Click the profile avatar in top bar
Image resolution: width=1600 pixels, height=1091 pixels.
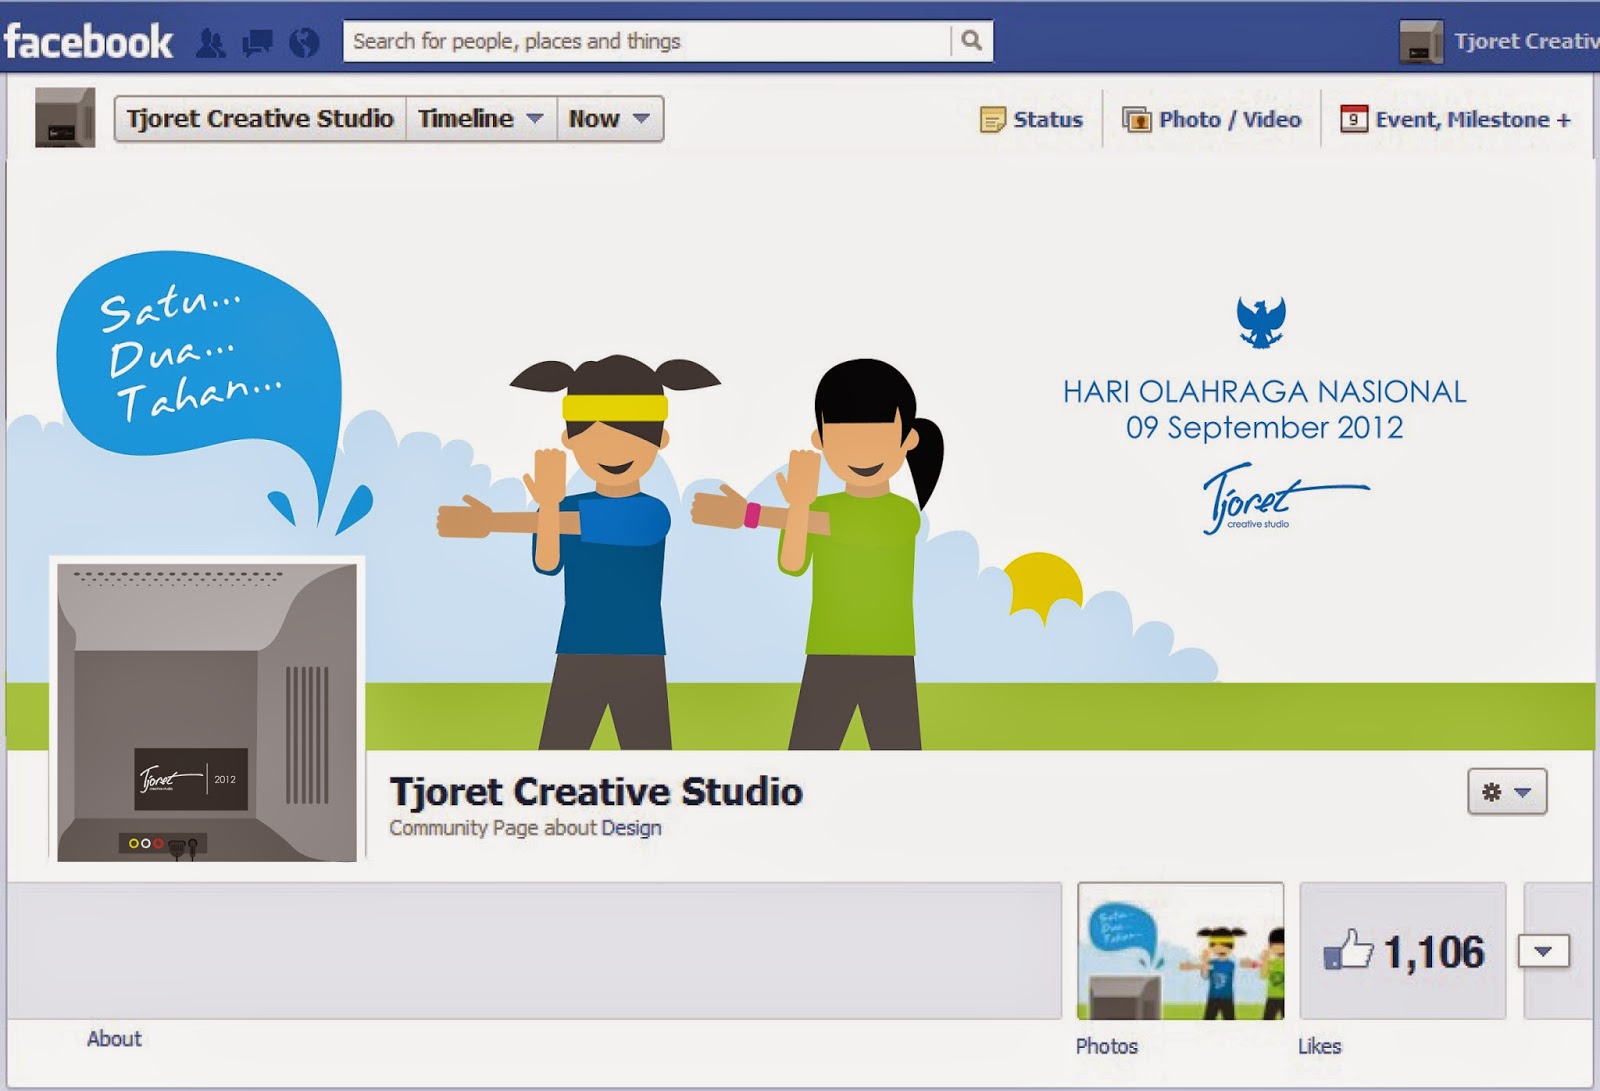point(1420,42)
